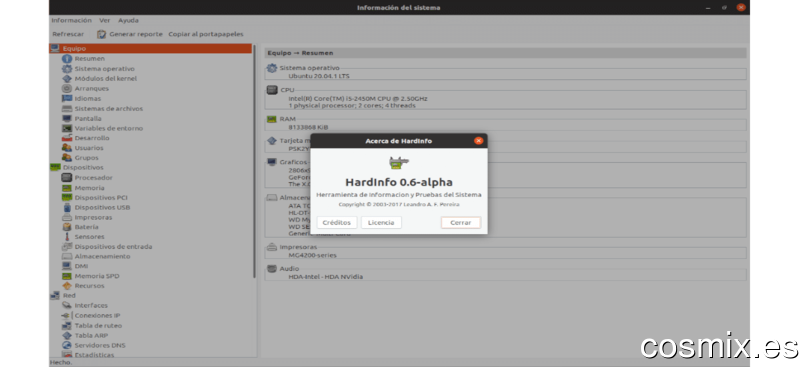Select the Dispositivos USB icon

click(x=67, y=207)
